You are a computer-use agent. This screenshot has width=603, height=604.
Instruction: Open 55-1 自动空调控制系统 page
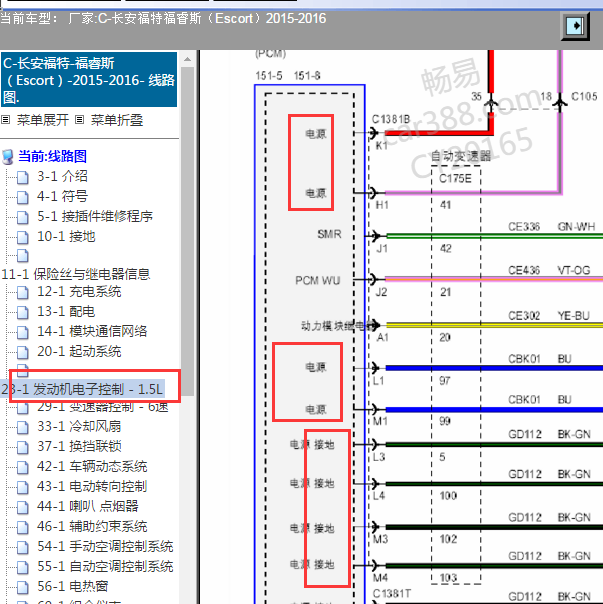tap(105, 567)
